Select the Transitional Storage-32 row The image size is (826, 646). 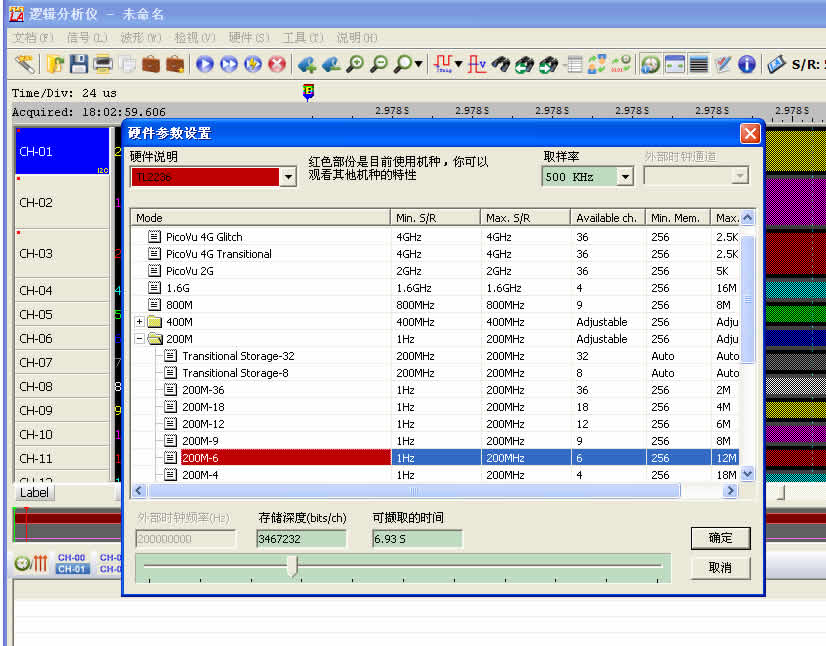coord(435,356)
